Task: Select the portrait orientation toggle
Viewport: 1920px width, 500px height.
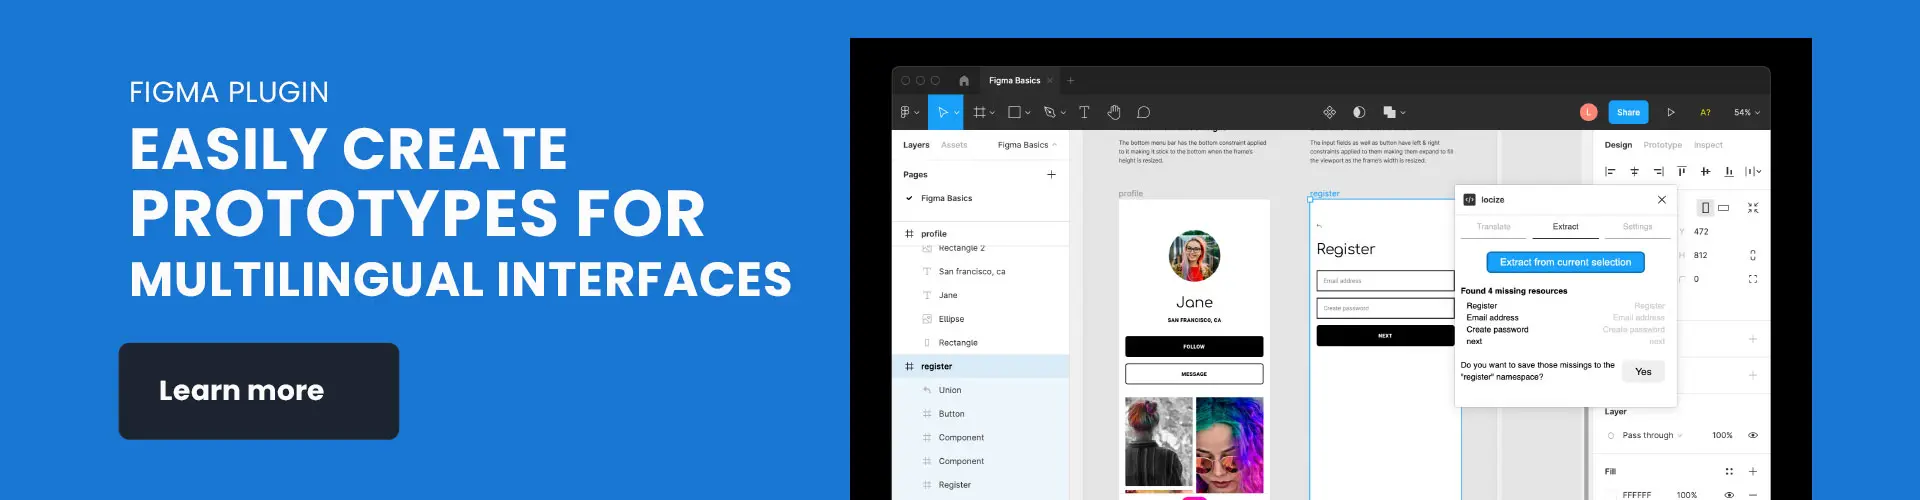Action: 1706,208
